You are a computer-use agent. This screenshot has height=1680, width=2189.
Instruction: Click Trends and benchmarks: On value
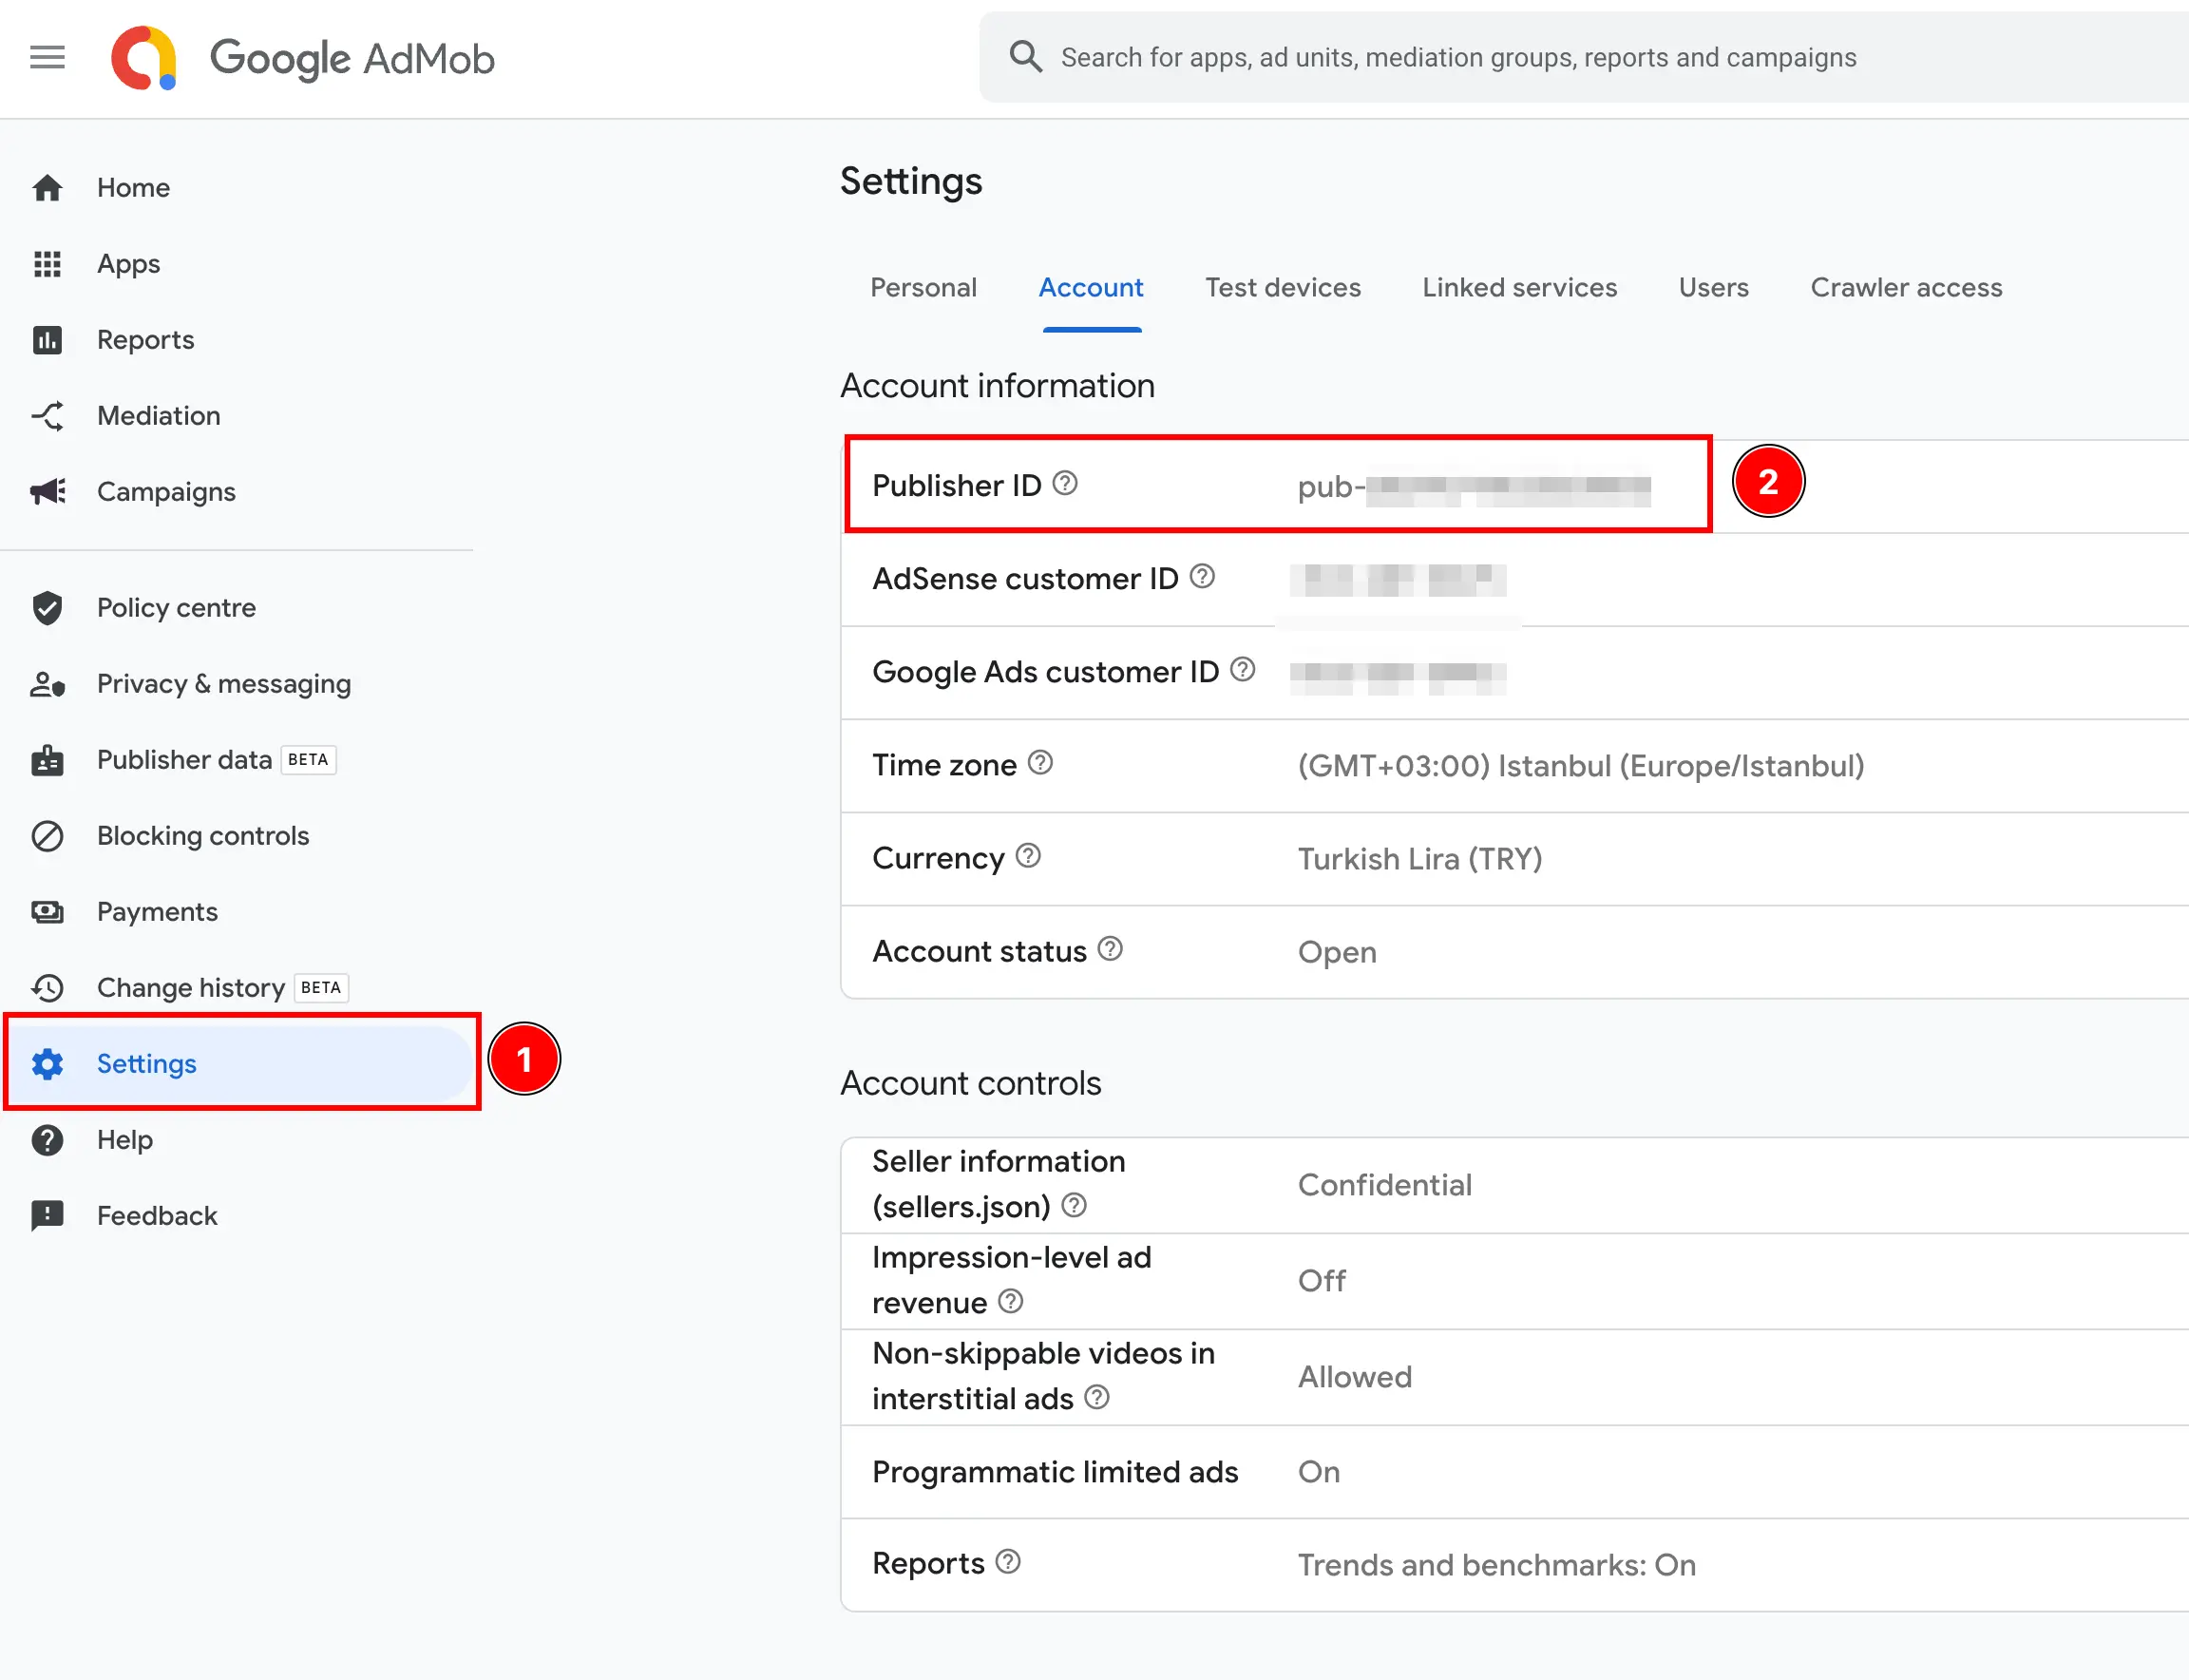pyautogui.click(x=1497, y=1565)
